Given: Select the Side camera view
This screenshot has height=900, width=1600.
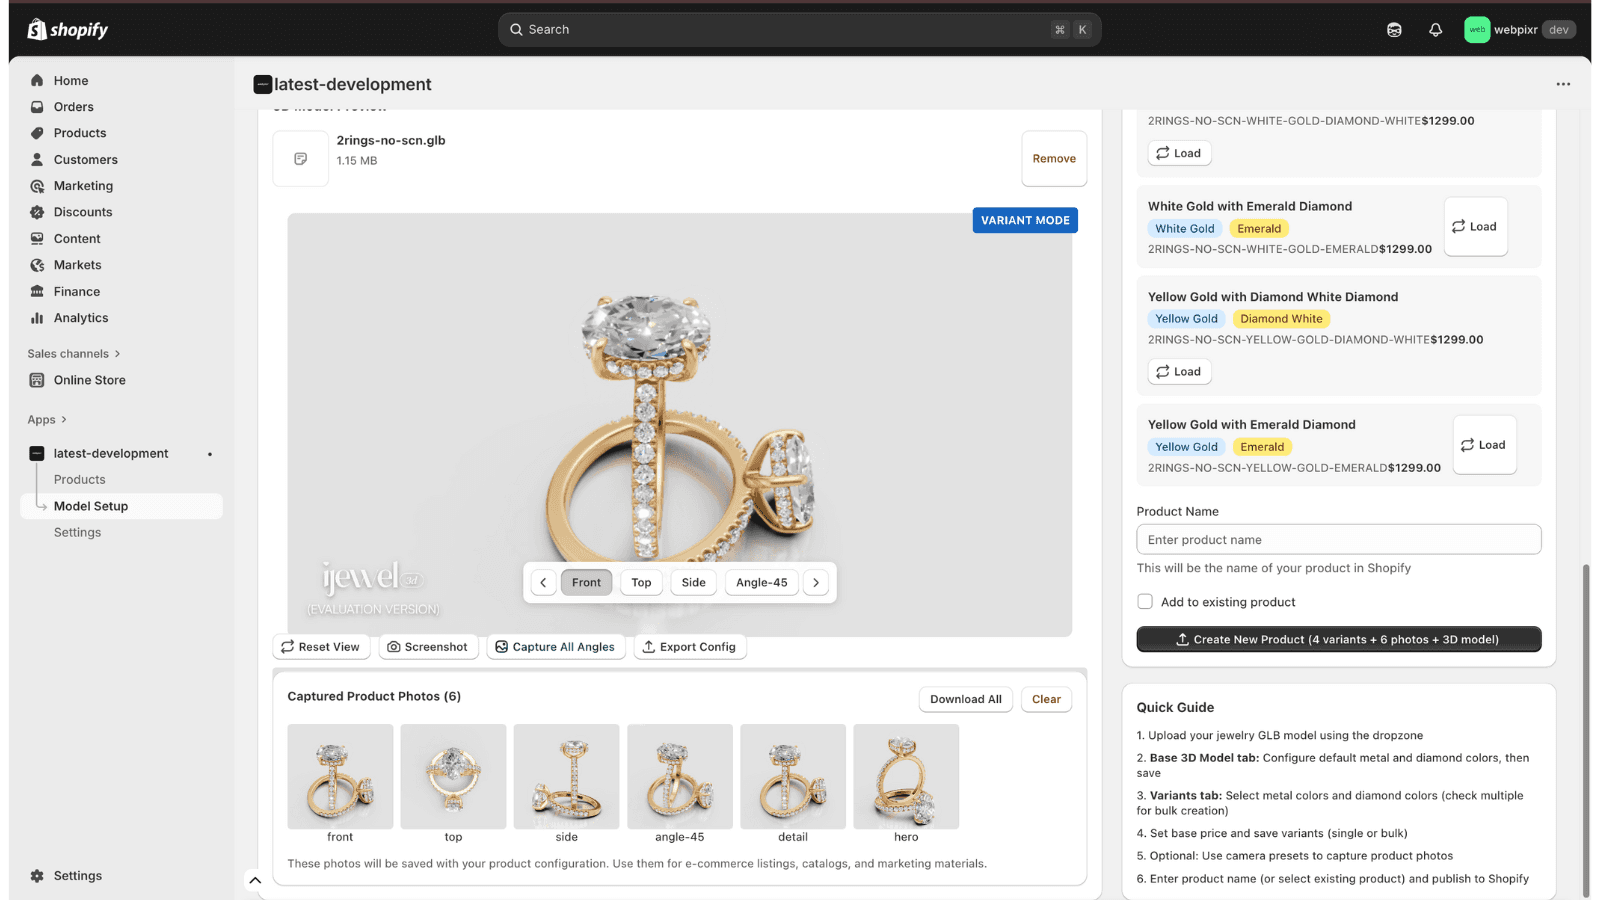Looking at the screenshot, I should pos(694,583).
